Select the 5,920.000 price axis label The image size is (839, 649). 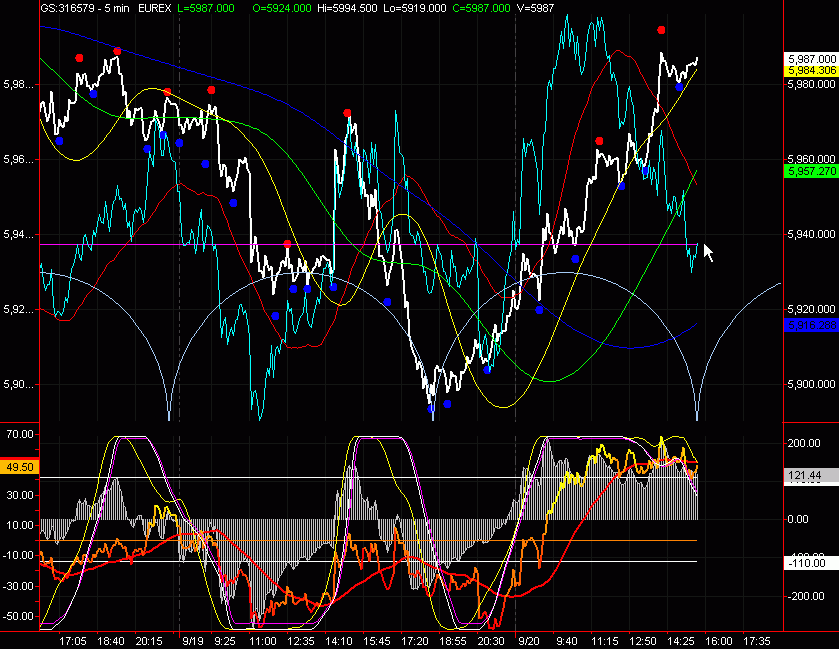[812, 309]
